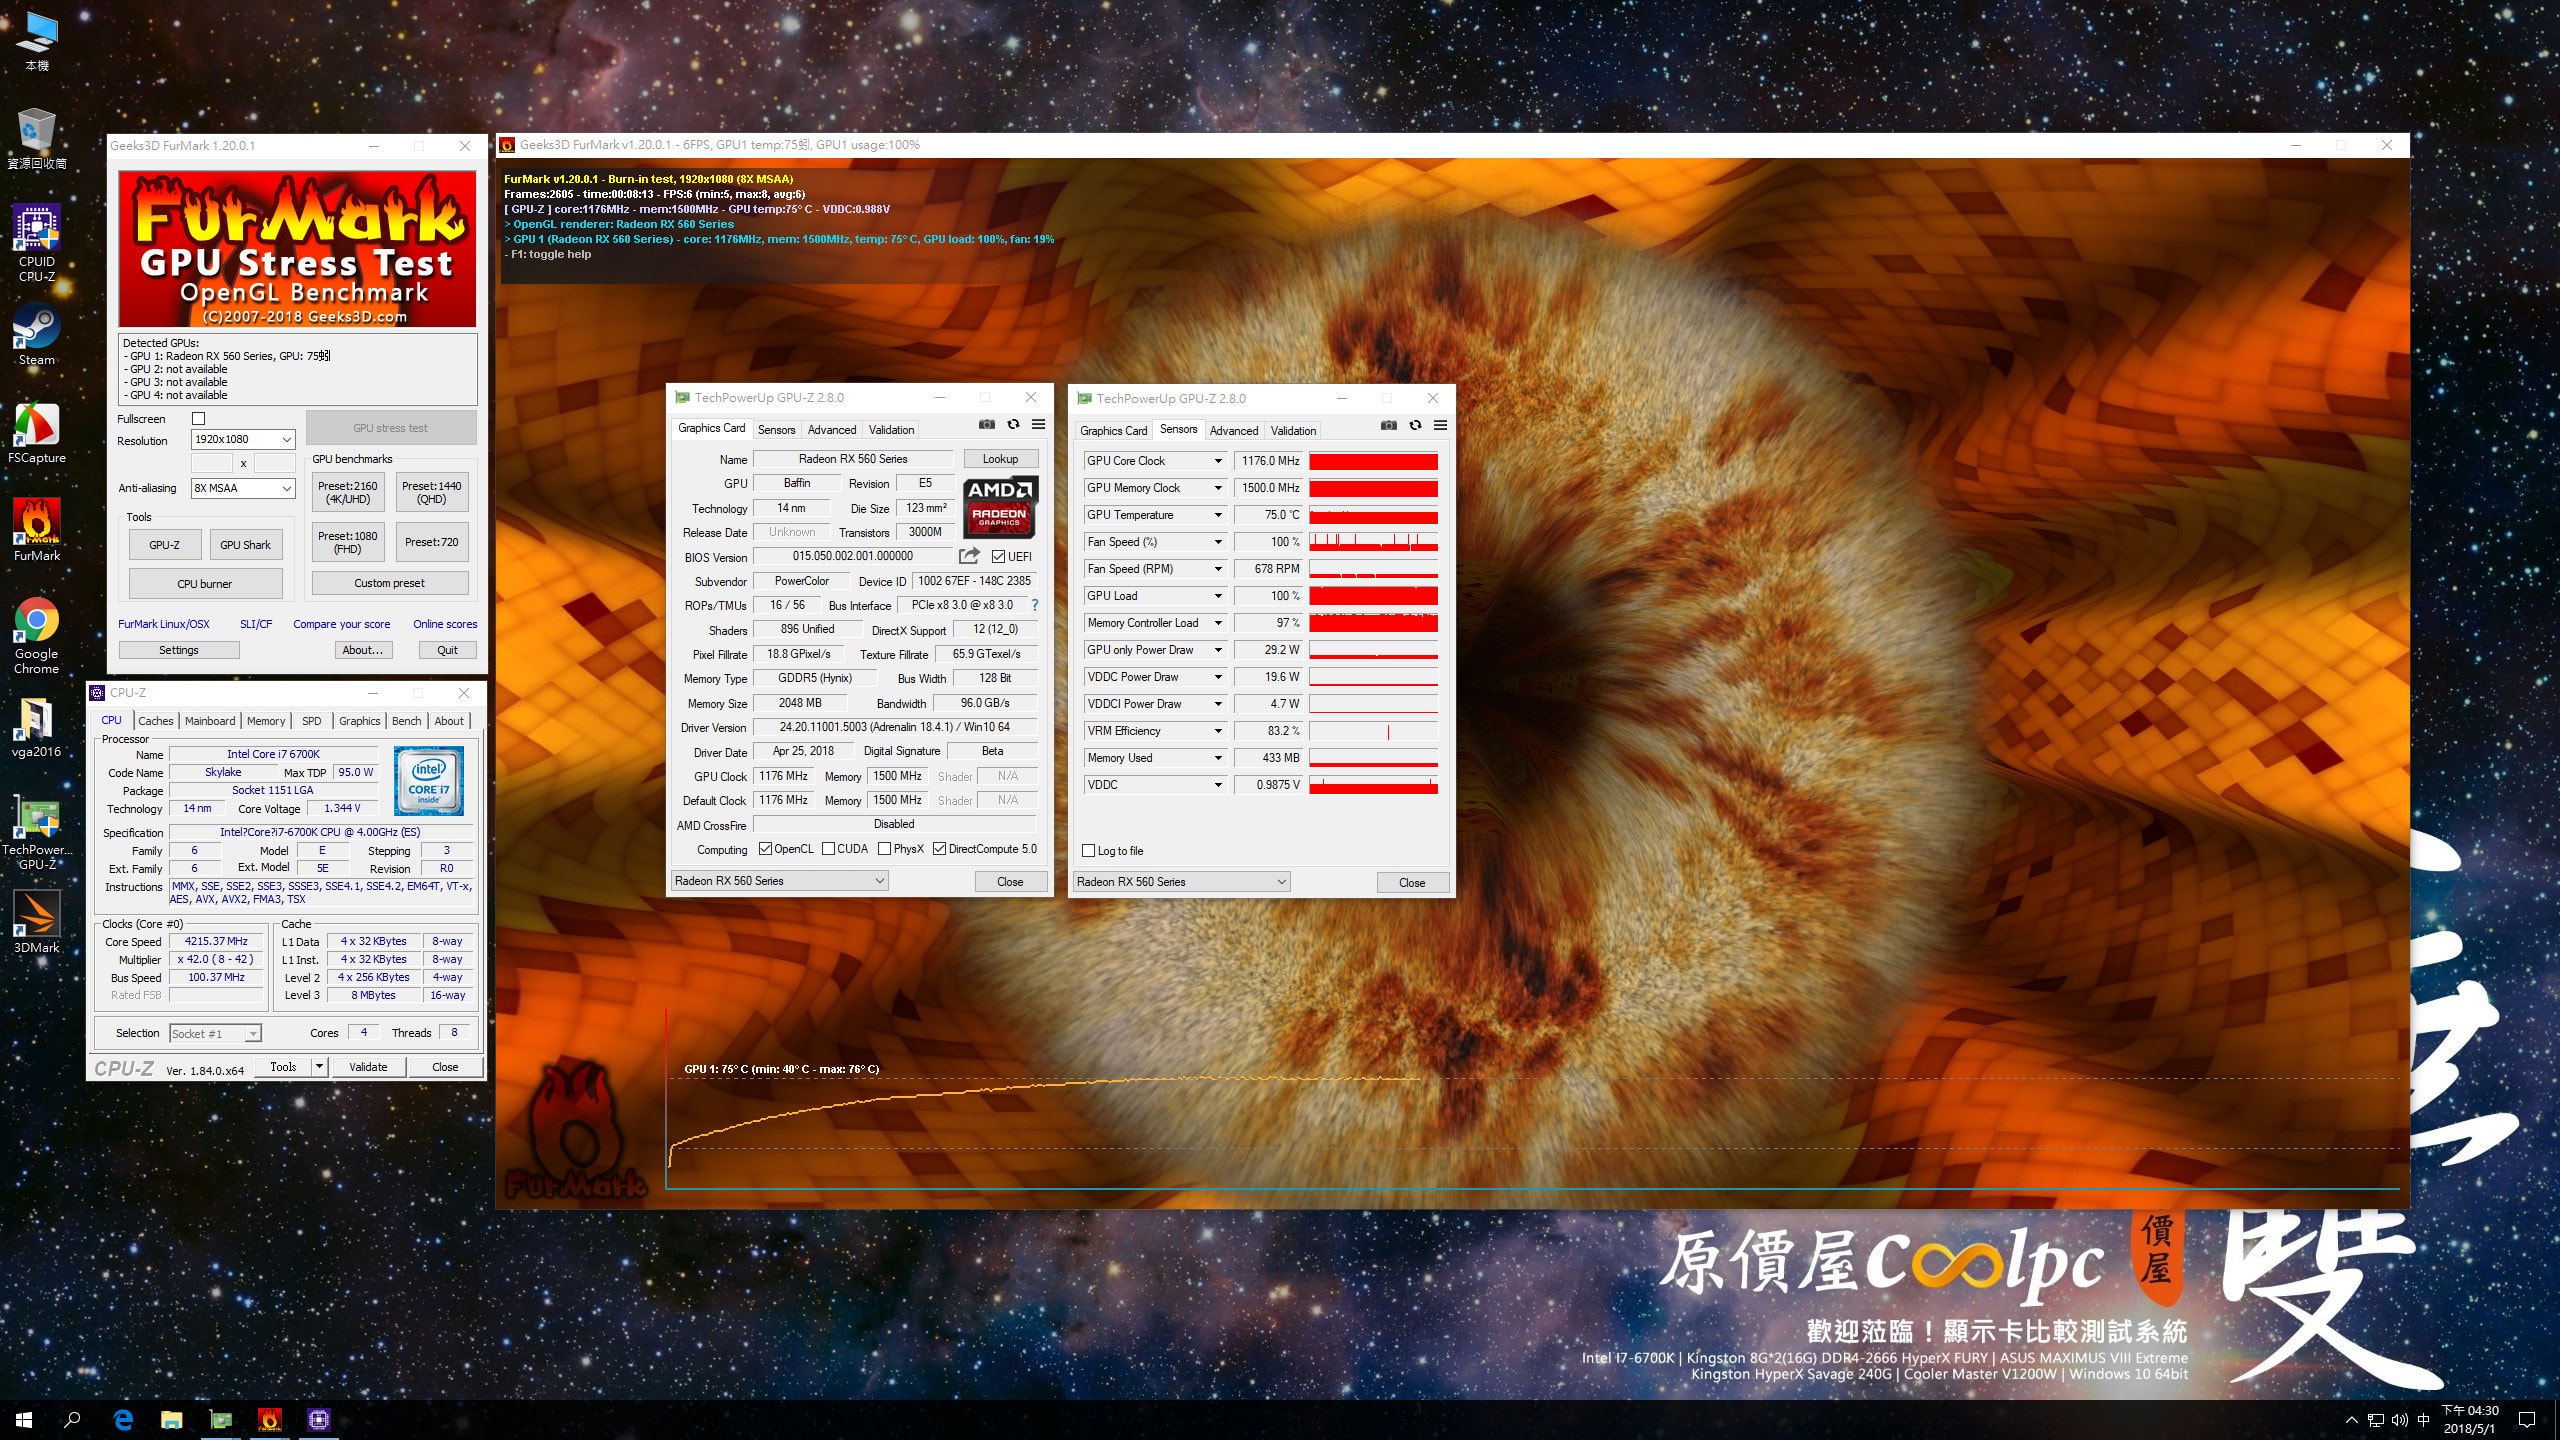Click the custom resolution width input field
Viewport: 2560px width, 1440px height.
[212, 463]
